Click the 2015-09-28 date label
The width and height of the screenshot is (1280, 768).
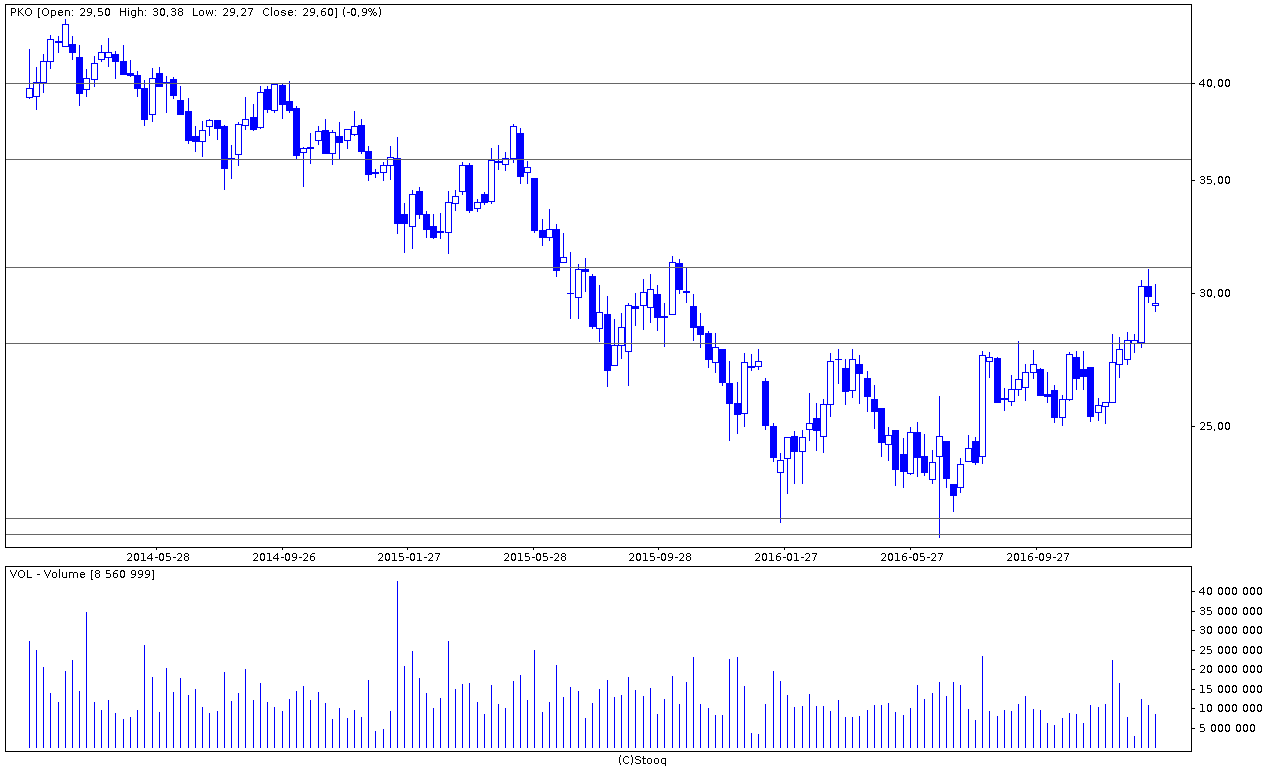pos(660,556)
